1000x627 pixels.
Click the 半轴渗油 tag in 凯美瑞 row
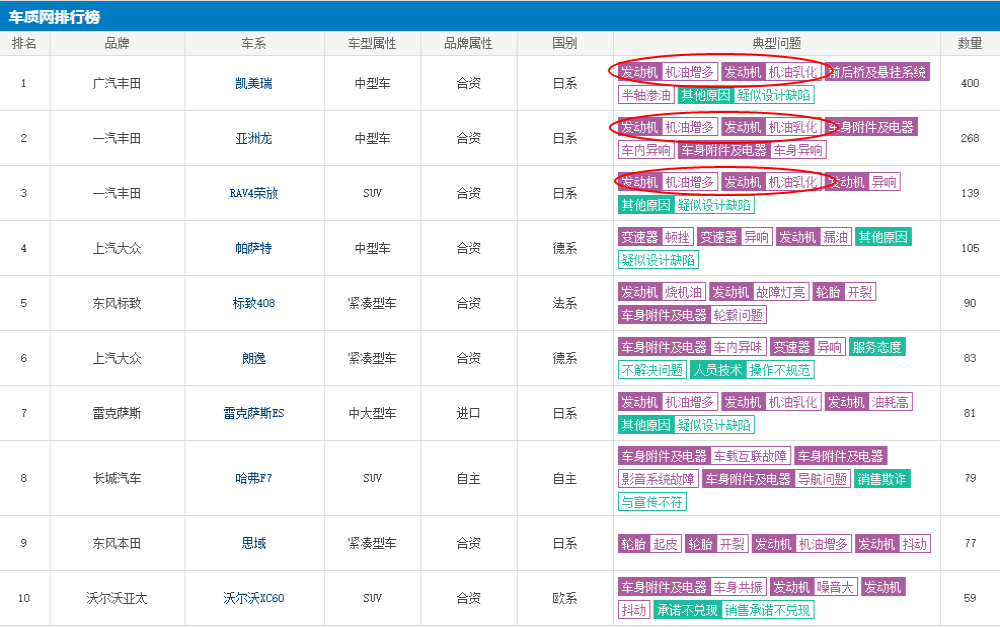pos(646,95)
